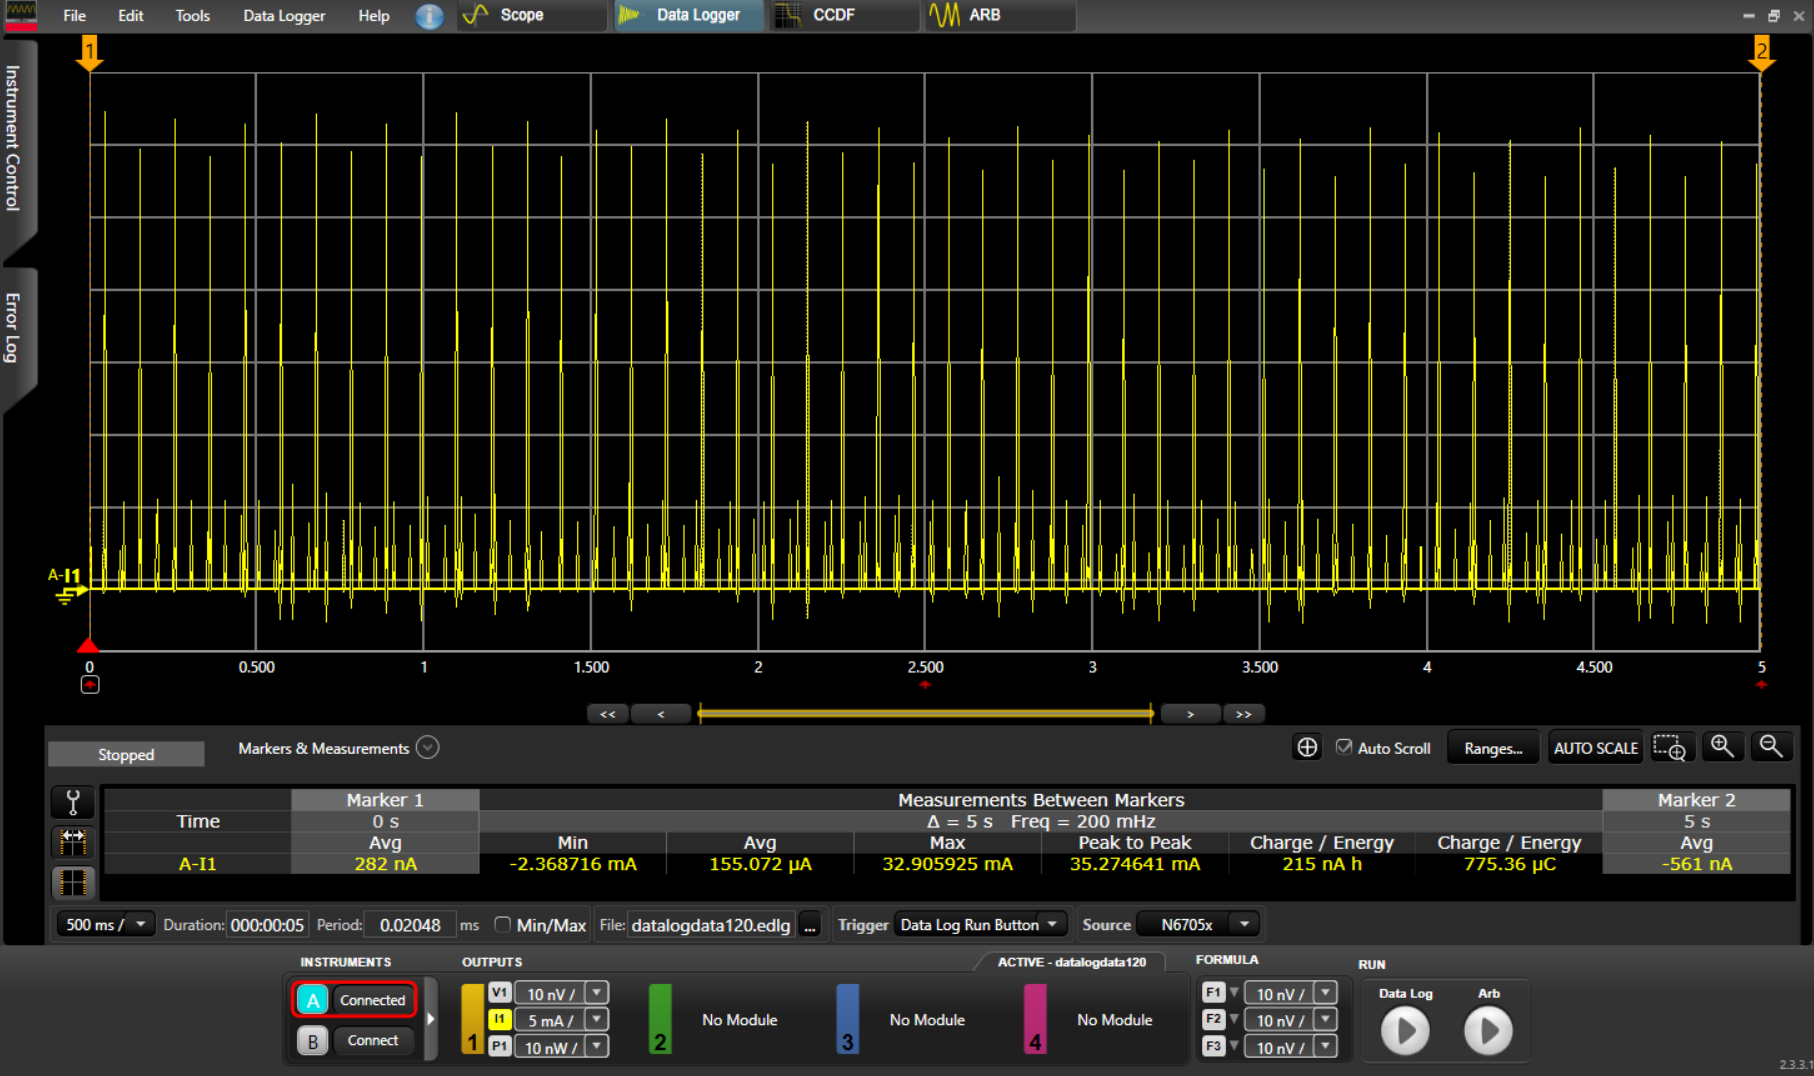The width and height of the screenshot is (1814, 1076).
Task: Click the magenta output 4 block
Action: click(1035, 1019)
